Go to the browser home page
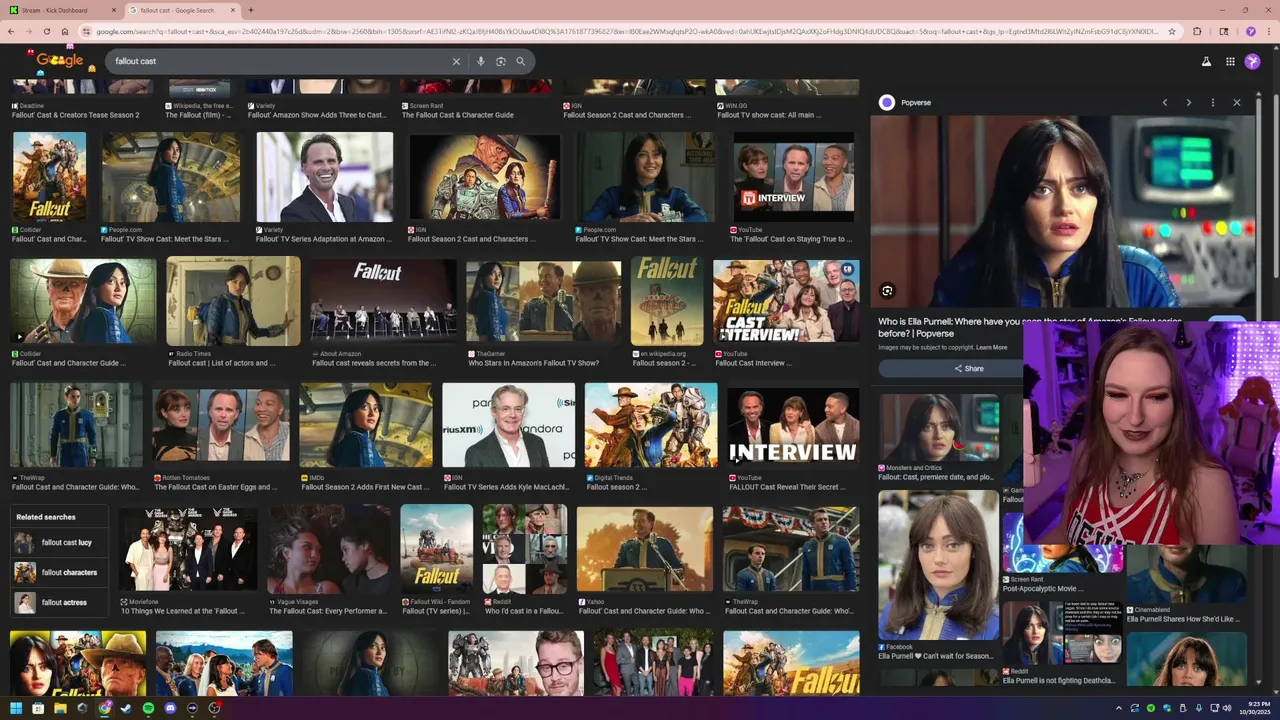Screen dimensions: 1280x720 pyautogui.click(x=65, y=31)
